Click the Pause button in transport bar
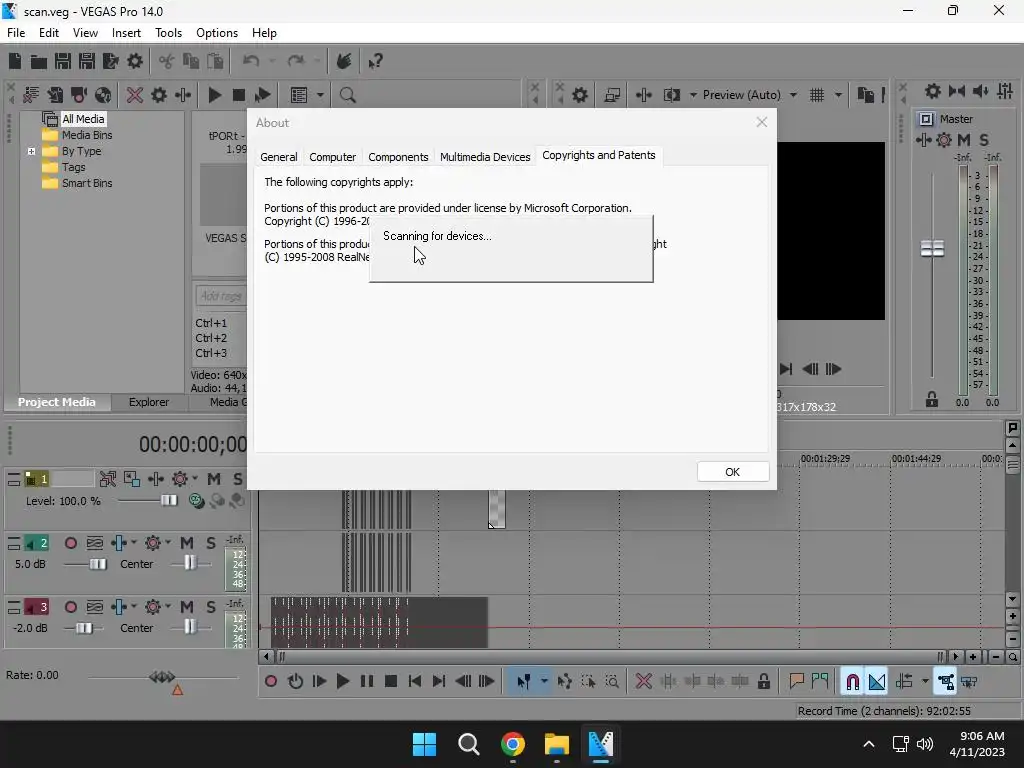The height and width of the screenshot is (768, 1024). (367, 682)
